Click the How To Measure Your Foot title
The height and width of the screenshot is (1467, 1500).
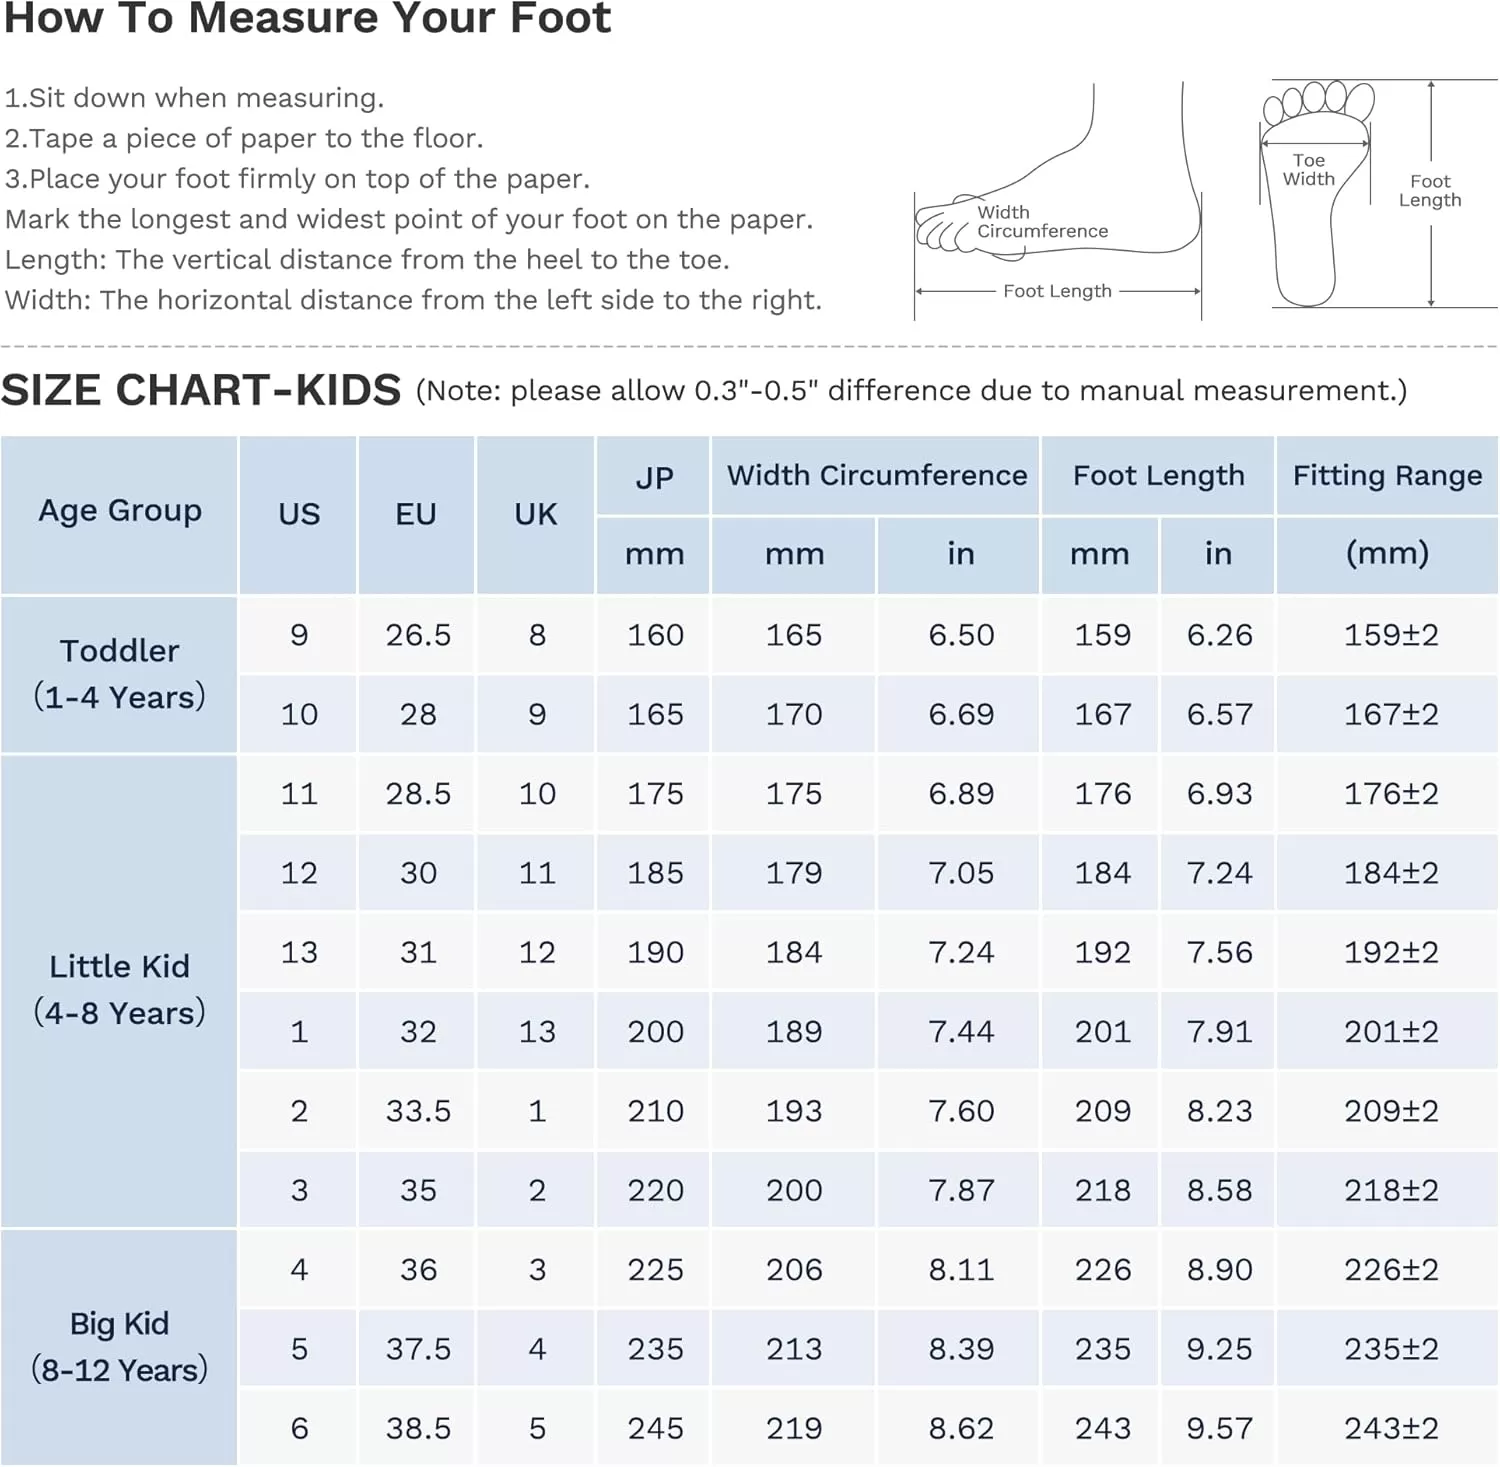pyautogui.click(x=308, y=19)
